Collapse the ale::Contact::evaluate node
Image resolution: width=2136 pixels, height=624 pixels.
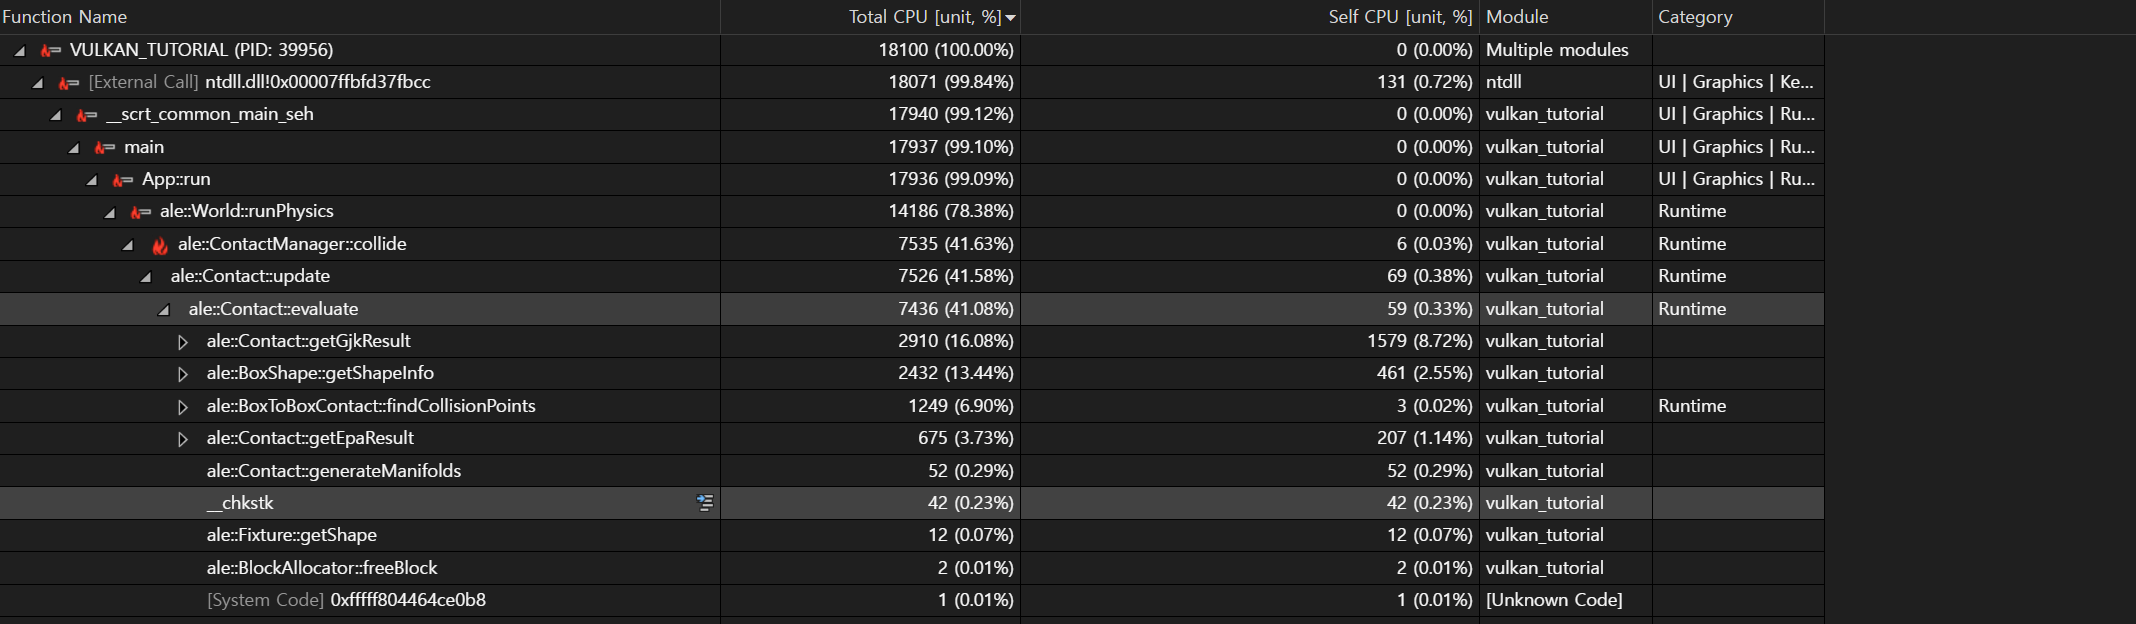click(164, 310)
